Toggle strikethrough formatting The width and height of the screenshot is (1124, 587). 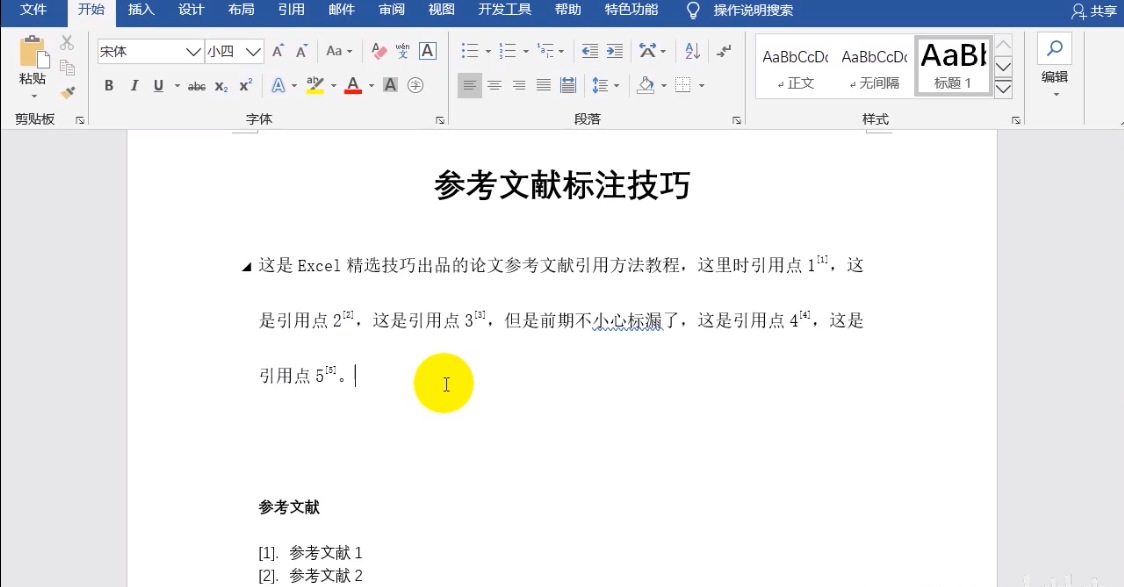(x=196, y=86)
